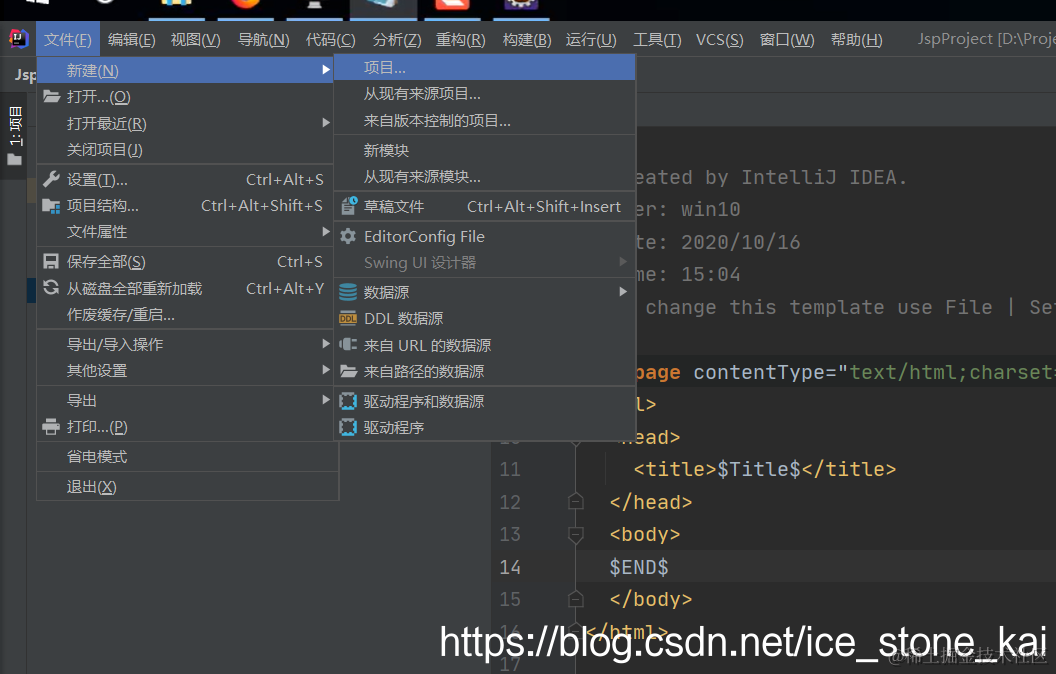Click the chip icon beside 驱动程序
Screen dimensions: 1056x674
coord(348,427)
